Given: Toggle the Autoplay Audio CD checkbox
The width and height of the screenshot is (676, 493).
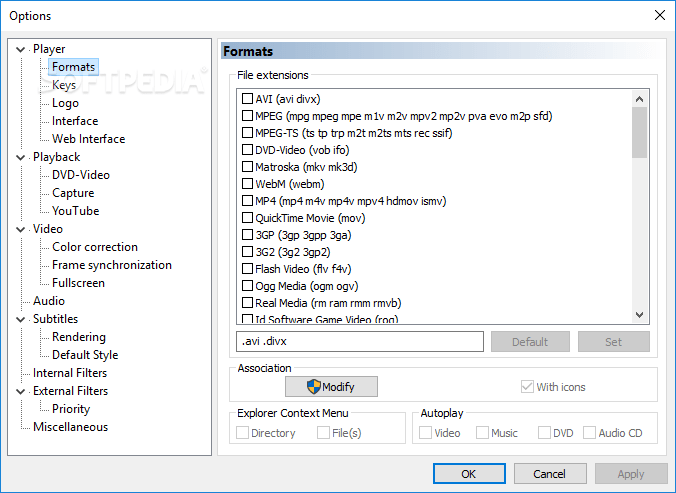Looking at the screenshot, I should 589,433.
